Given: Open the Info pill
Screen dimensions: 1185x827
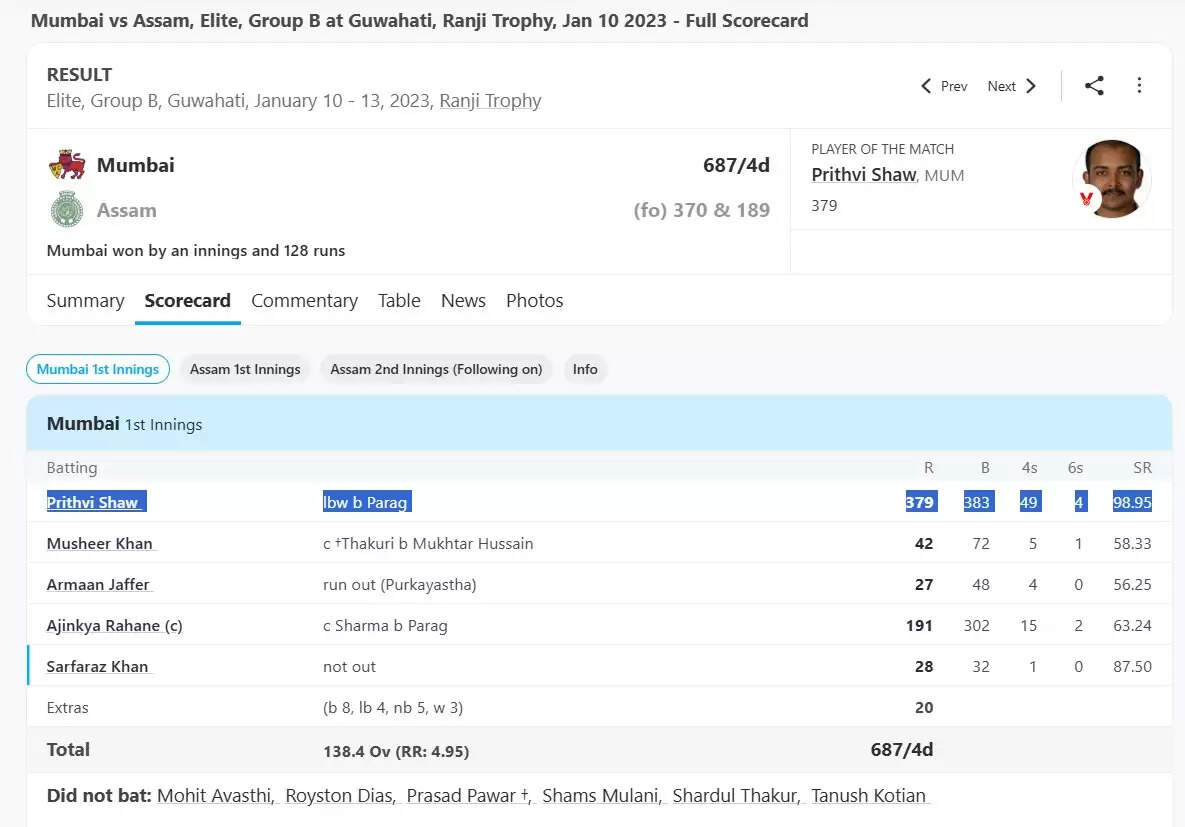Looking at the screenshot, I should (585, 369).
